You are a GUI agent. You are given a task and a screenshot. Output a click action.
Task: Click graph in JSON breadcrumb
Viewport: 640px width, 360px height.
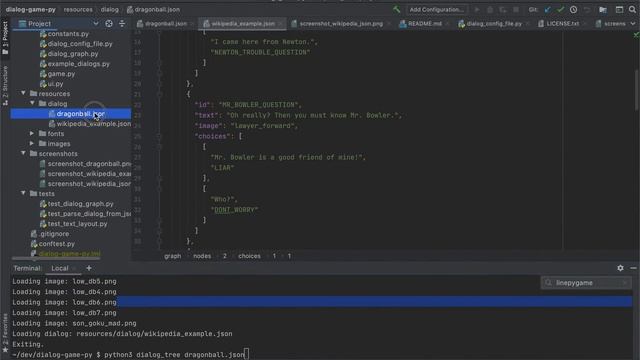(x=173, y=256)
